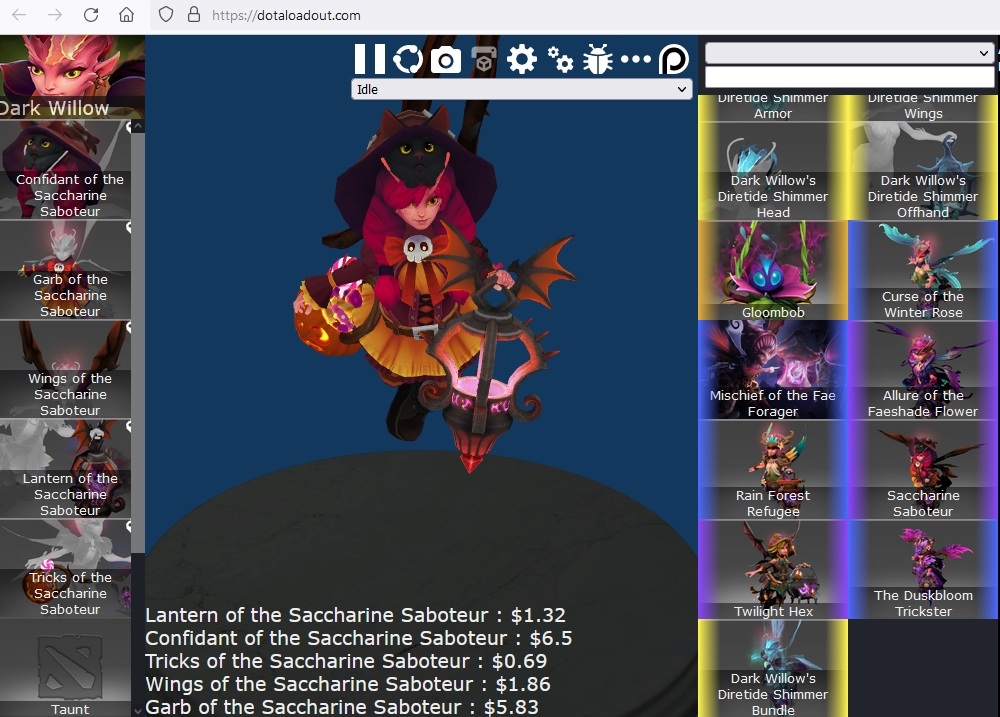Viewport: 1000px width, 717px height.
Task: Choose Dark Willow's Diretide Shimmer Head
Action: 772,171
